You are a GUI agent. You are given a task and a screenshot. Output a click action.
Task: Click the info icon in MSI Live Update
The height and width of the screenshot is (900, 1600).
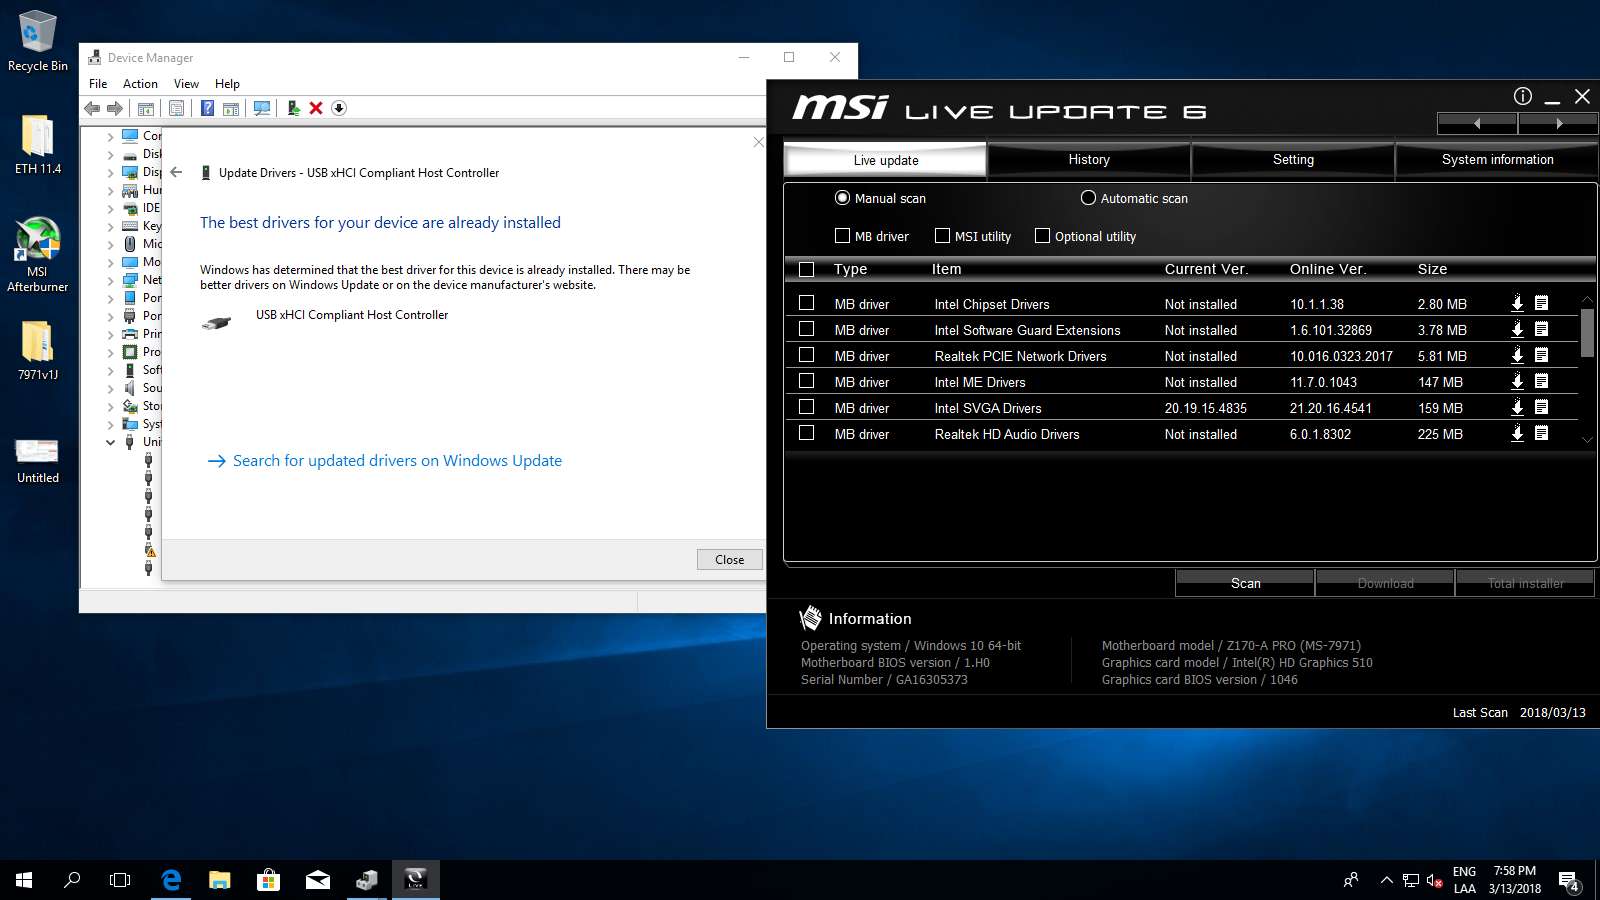(x=1523, y=96)
